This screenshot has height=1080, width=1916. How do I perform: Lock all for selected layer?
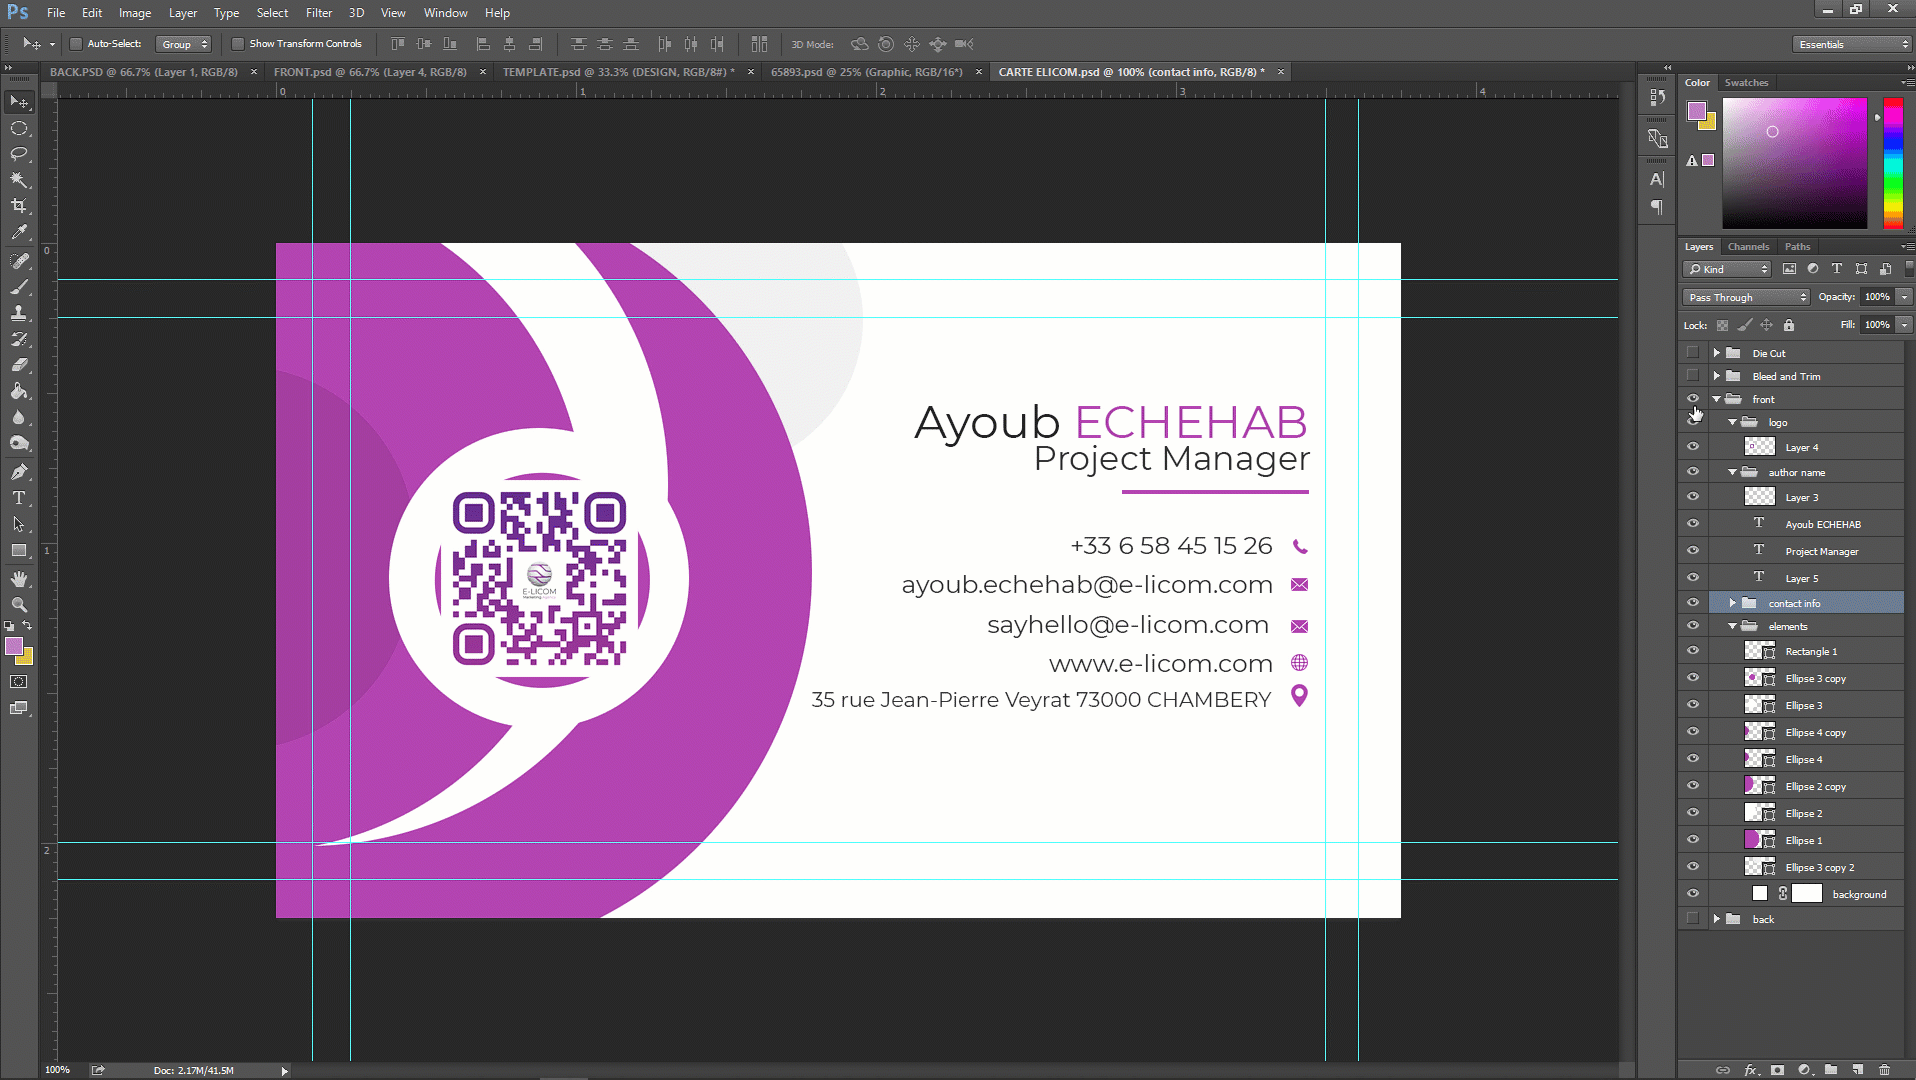tap(1789, 325)
